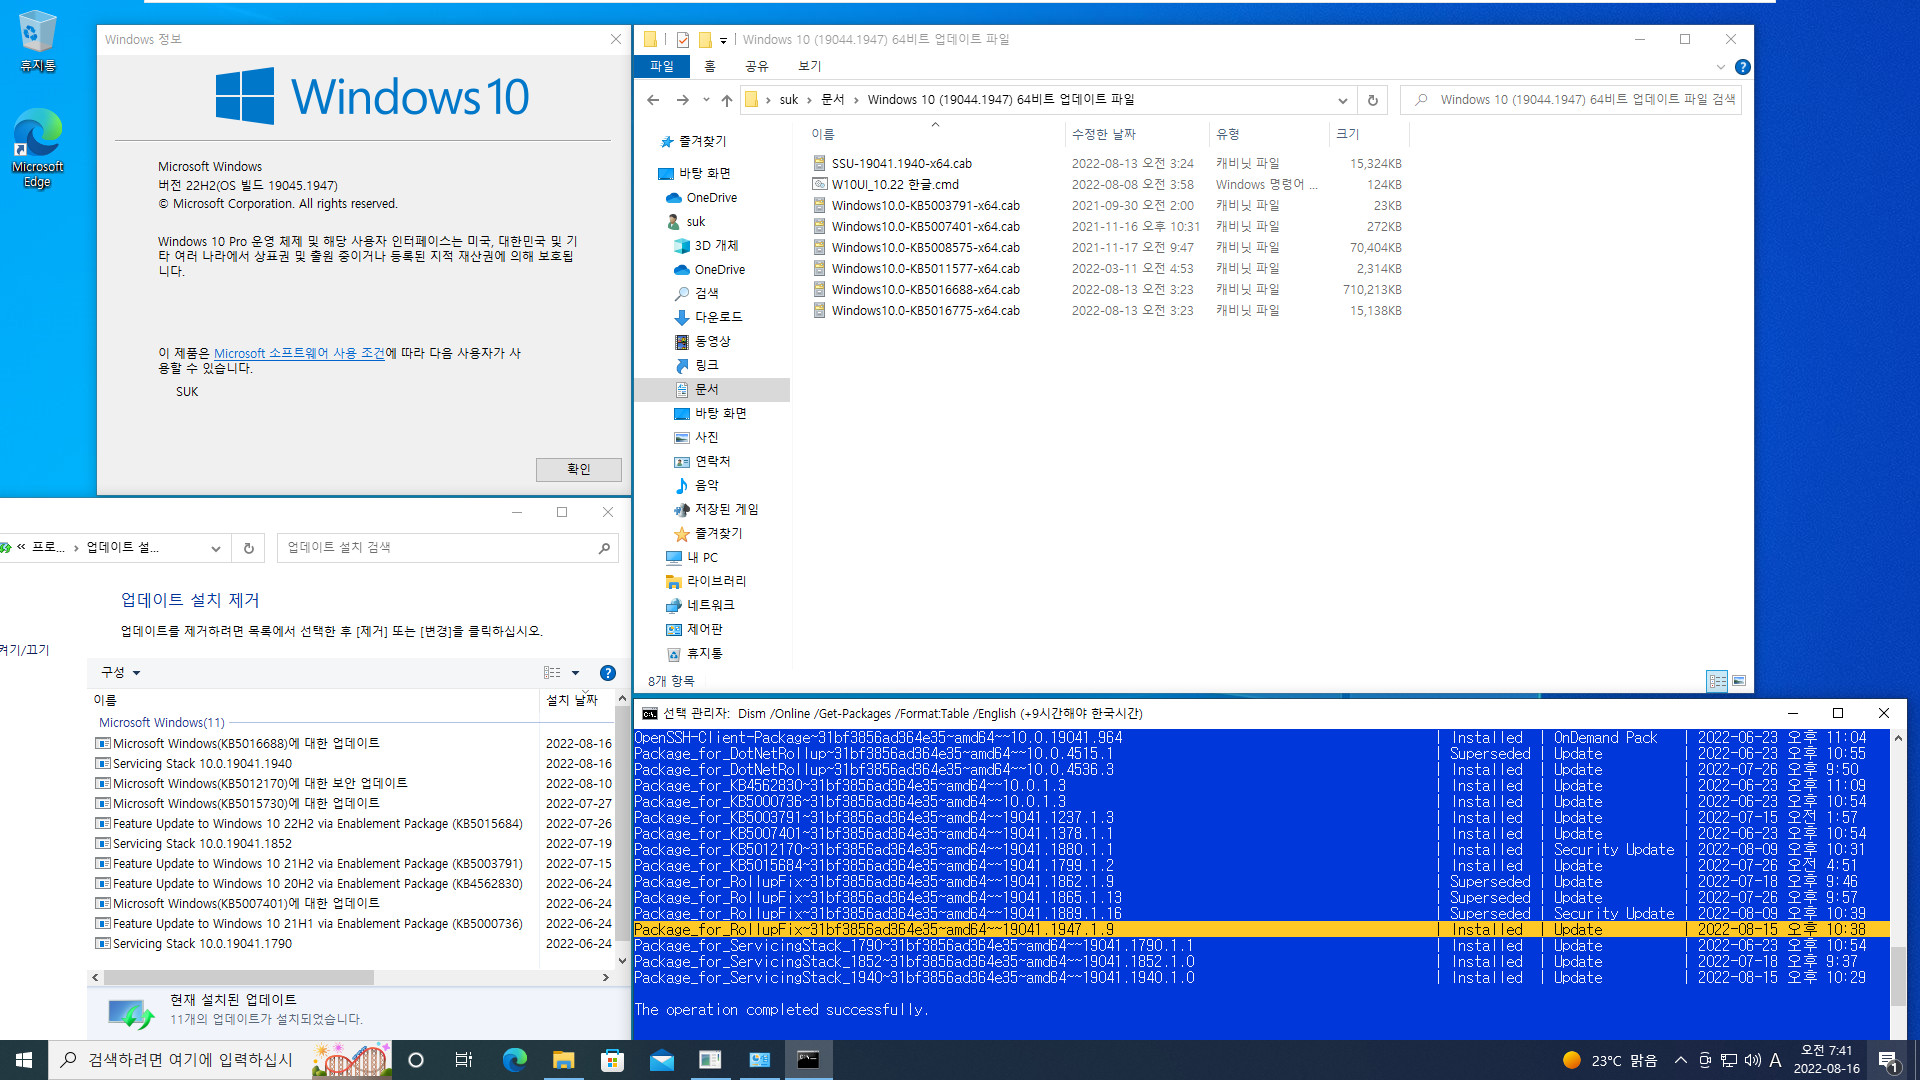Image resolution: width=1920 pixels, height=1080 pixels.
Task: Click the search magnifier in installed updates
Action: click(x=604, y=548)
